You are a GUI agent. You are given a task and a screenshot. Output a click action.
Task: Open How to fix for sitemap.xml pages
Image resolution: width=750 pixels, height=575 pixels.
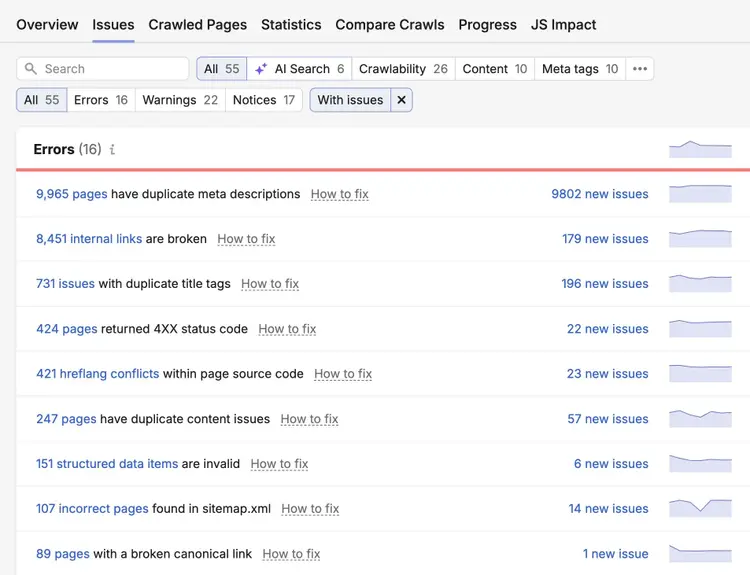[x=310, y=509]
